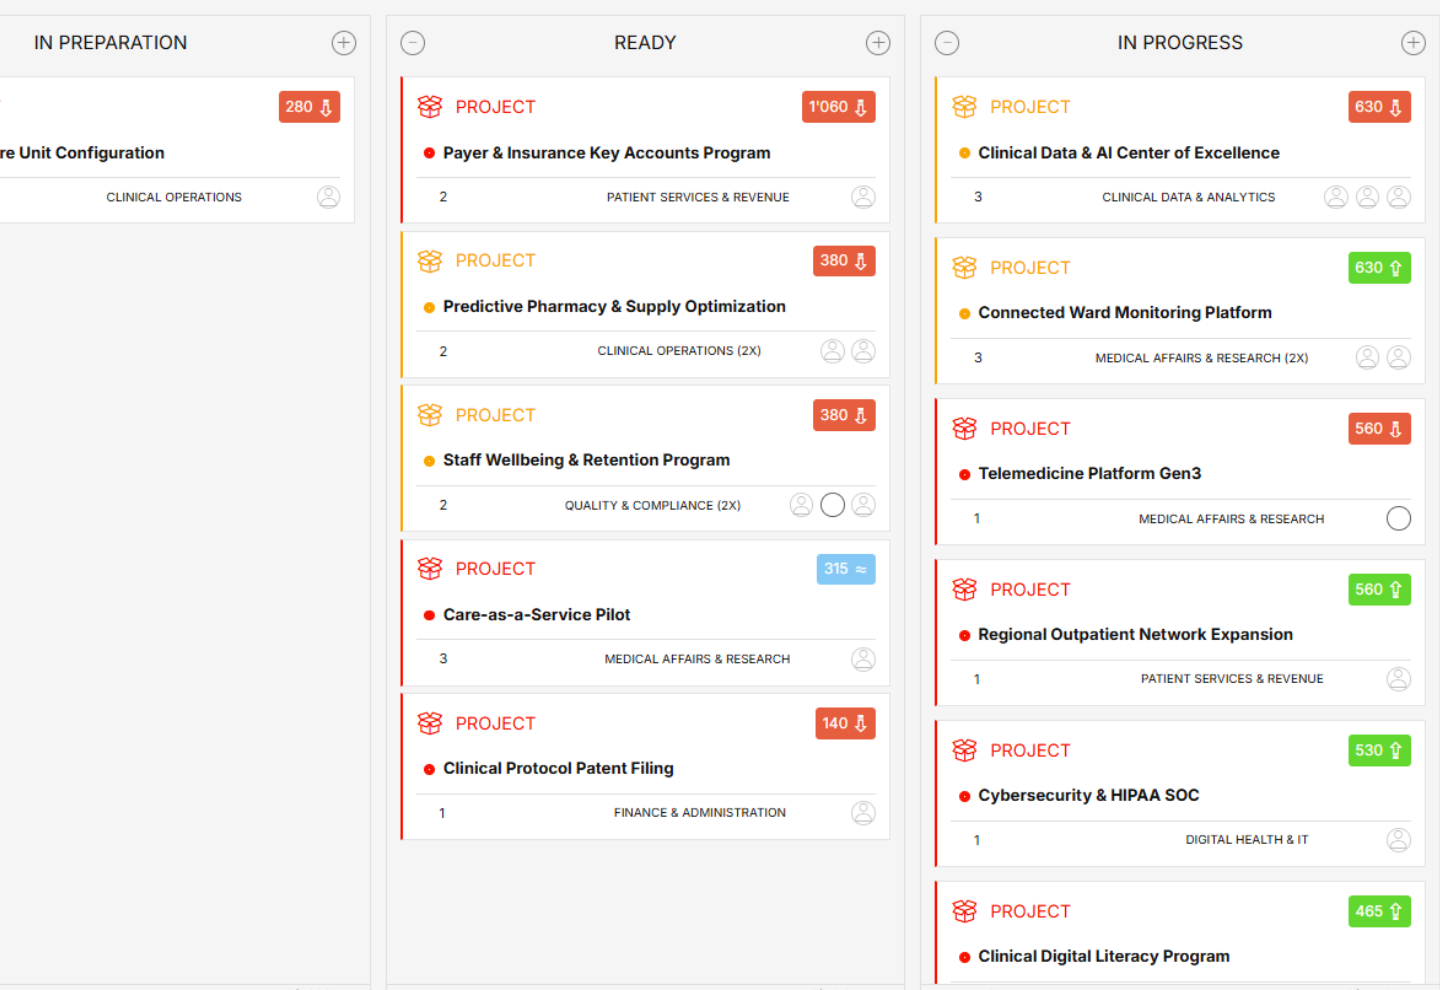Click the project icon on the Regional Outpatient Network card
Image resolution: width=1440 pixels, height=990 pixels.
coord(964,590)
